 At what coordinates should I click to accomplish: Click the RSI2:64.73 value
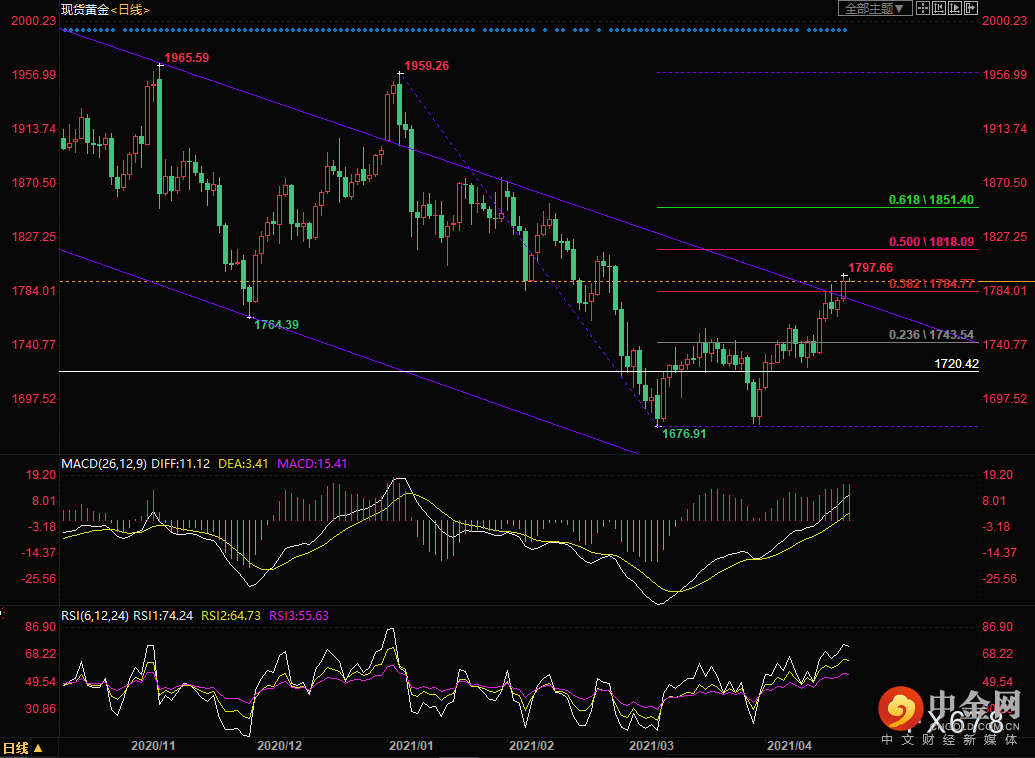[x=231, y=616]
